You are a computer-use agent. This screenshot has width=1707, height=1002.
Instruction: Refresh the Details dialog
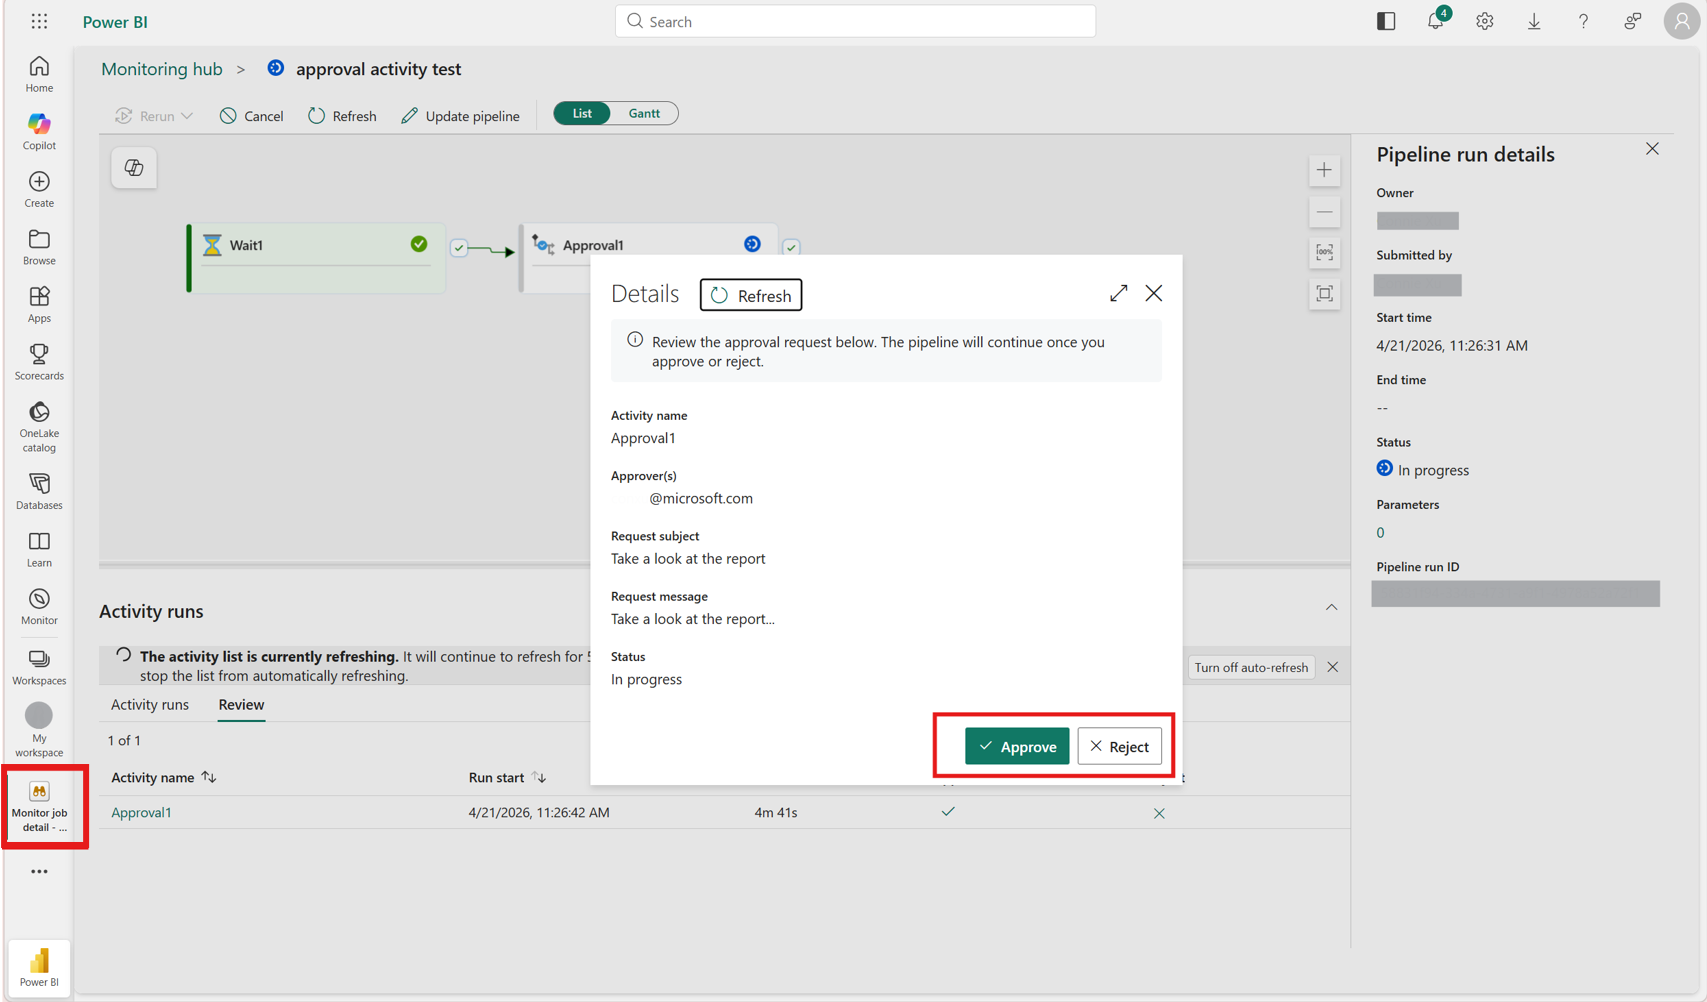[751, 295]
